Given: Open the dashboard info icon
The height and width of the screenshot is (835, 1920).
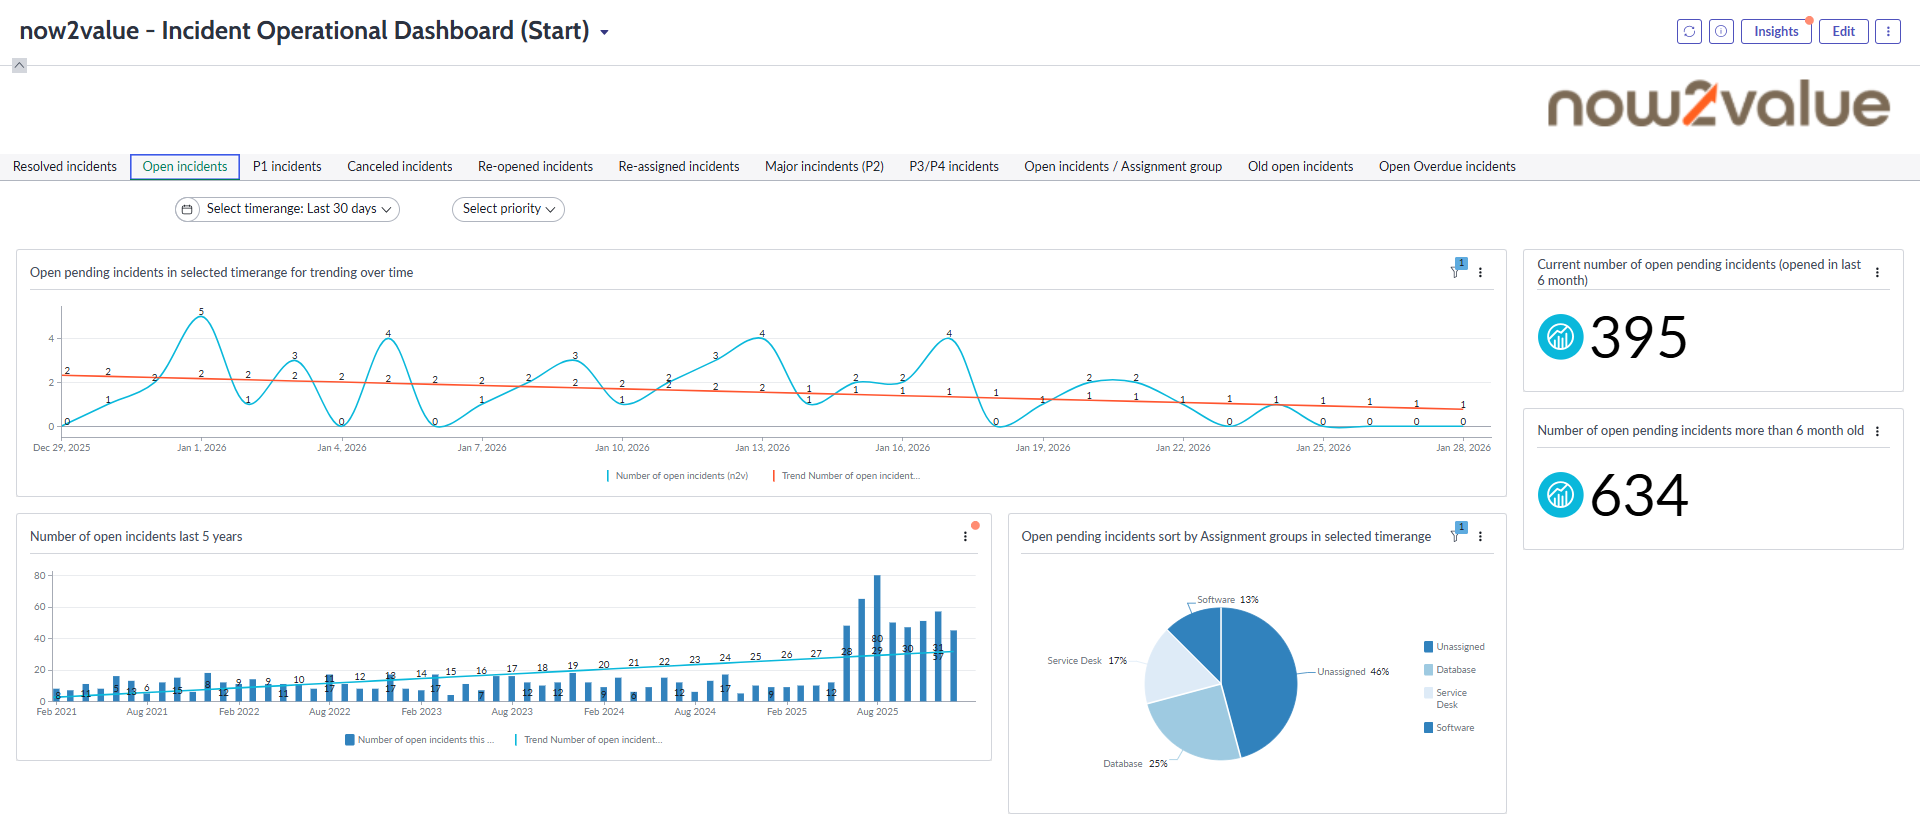Looking at the screenshot, I should tap(1721, 32).
